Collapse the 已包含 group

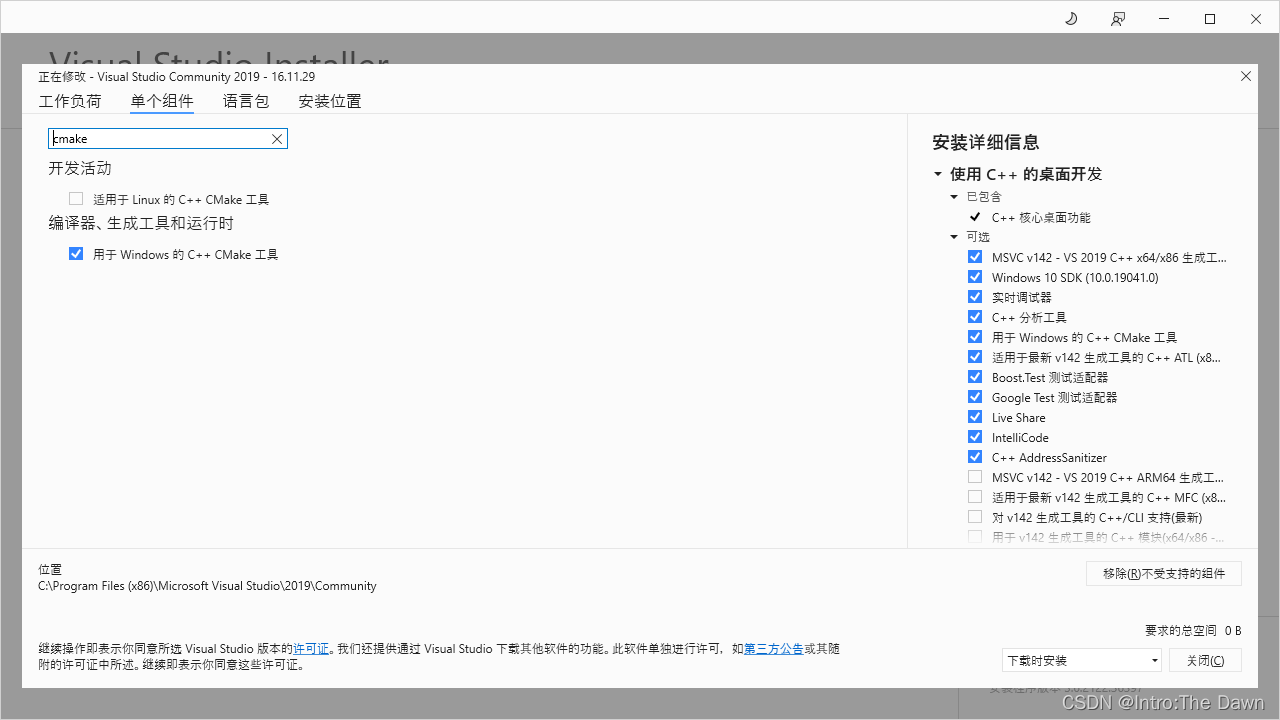pos(954,197)
